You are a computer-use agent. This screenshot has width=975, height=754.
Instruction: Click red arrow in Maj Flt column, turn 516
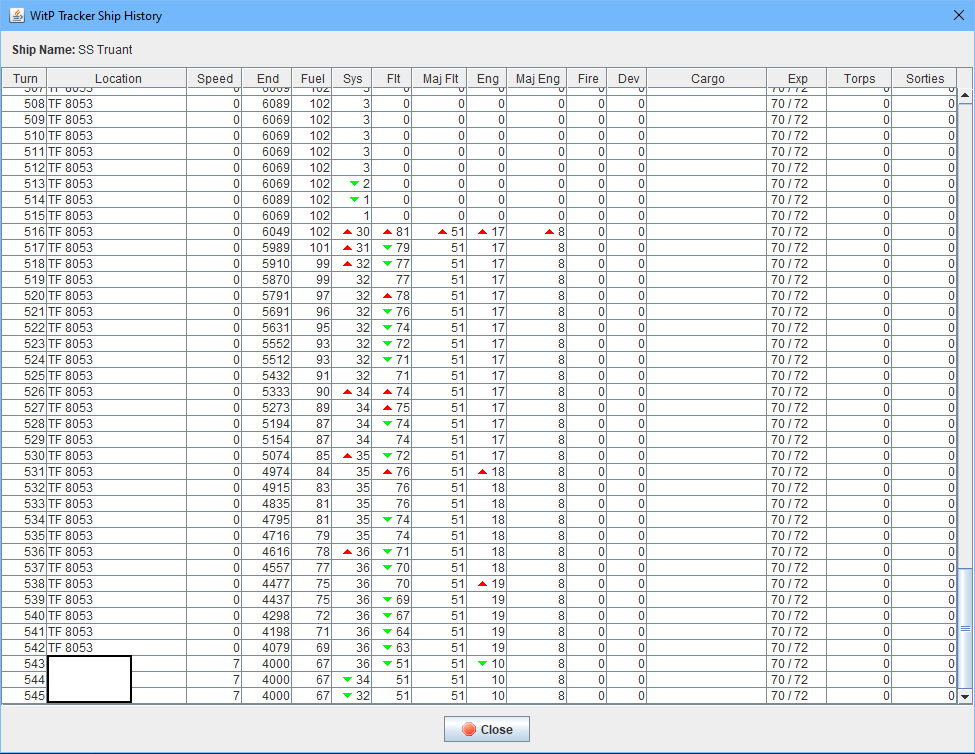(443, 232)
